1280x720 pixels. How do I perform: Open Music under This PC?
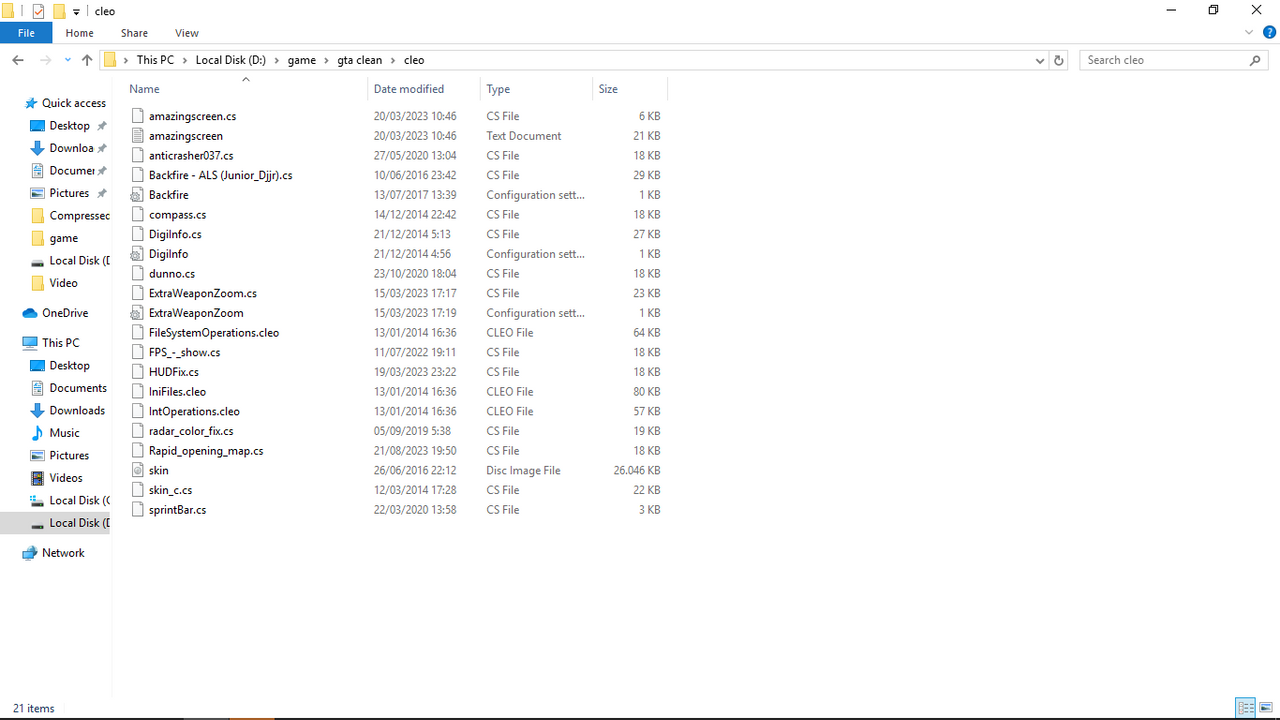[64, 433]
